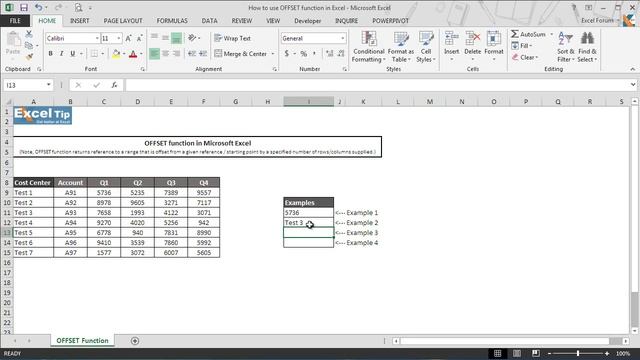This screenshot has height=360, width=640.
Task: Open the Fill menu in the Editing group
Action: [522, 46]
